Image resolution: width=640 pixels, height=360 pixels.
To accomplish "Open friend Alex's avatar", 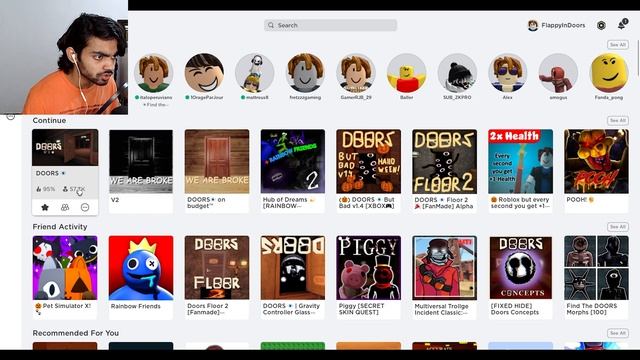I will pyautogui.click(x=508, y=73).
